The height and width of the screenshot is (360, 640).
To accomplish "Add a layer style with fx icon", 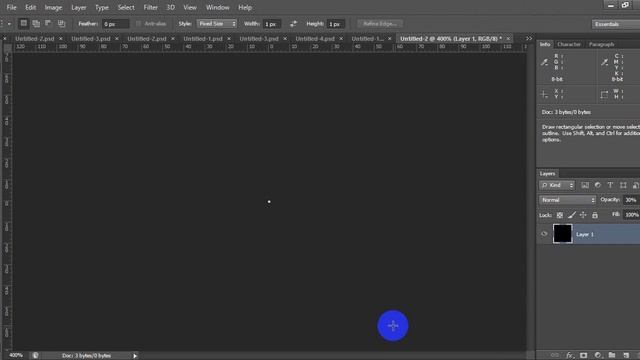I will pyautogui.click(x=570, y=356).
